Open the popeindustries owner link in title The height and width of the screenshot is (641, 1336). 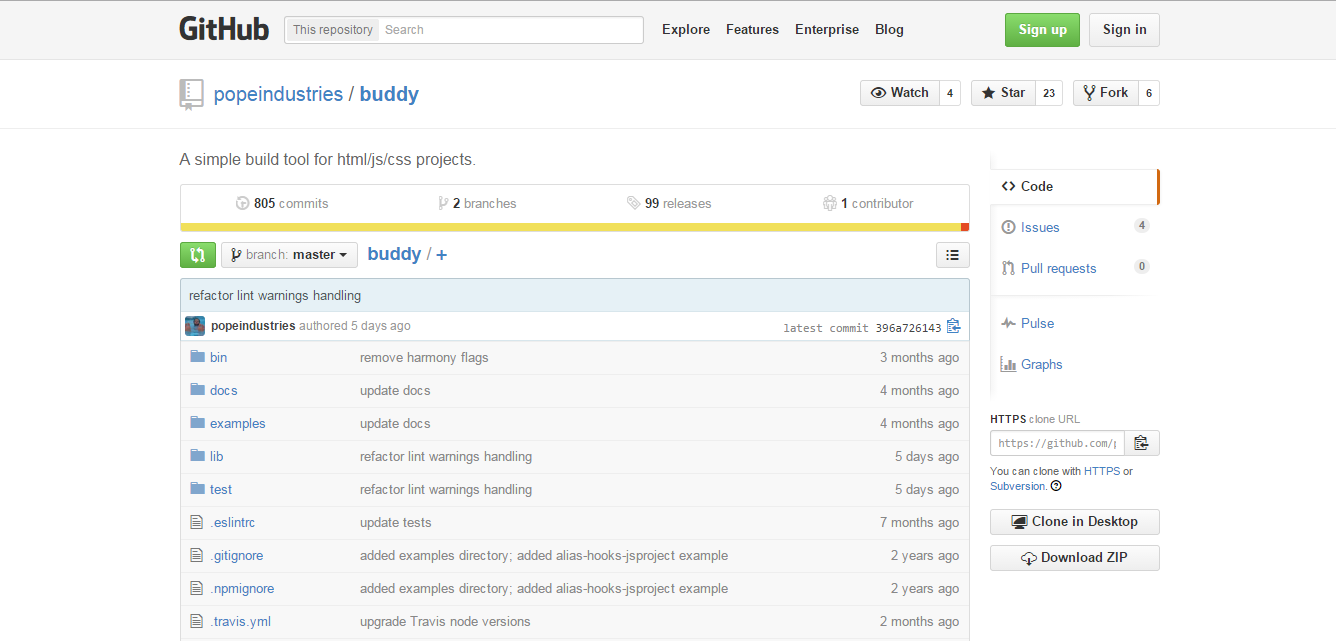pyautogui.click(x=278, y=94)
